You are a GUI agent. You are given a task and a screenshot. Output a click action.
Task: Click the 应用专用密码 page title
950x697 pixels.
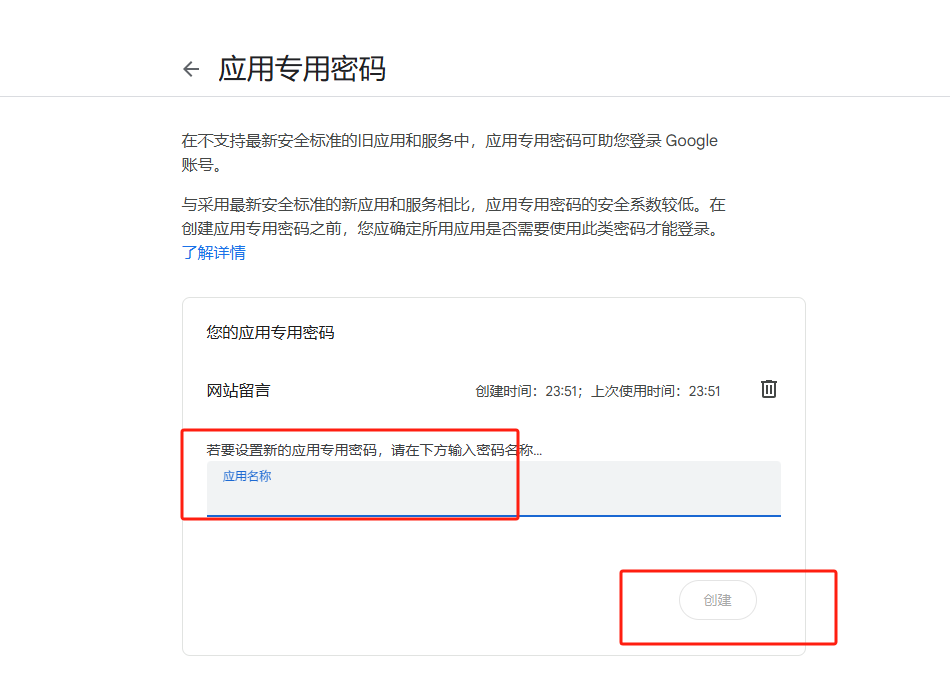tap(302, 69)
